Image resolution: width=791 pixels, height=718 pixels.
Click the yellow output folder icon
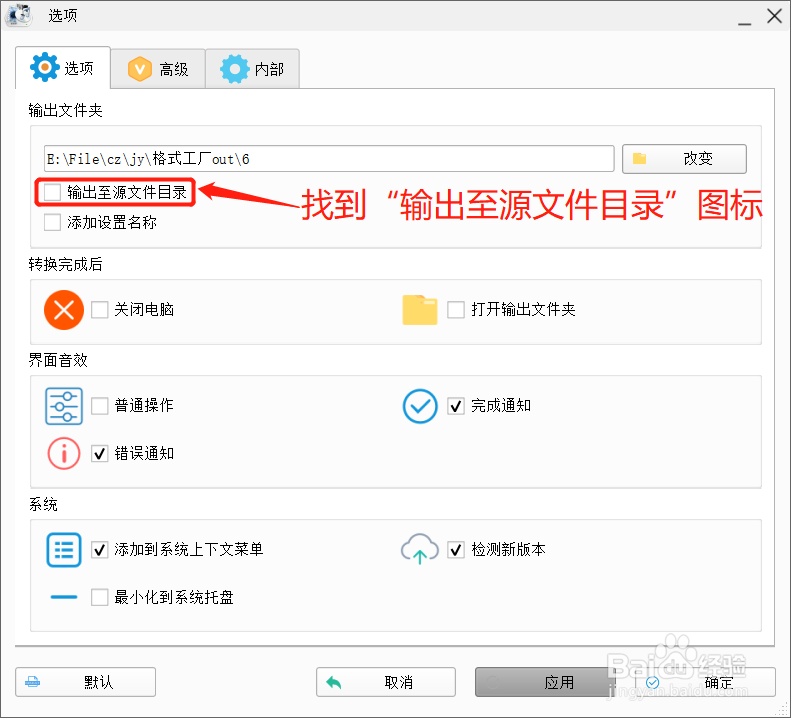pyautogui.click(x=420, y=309)
